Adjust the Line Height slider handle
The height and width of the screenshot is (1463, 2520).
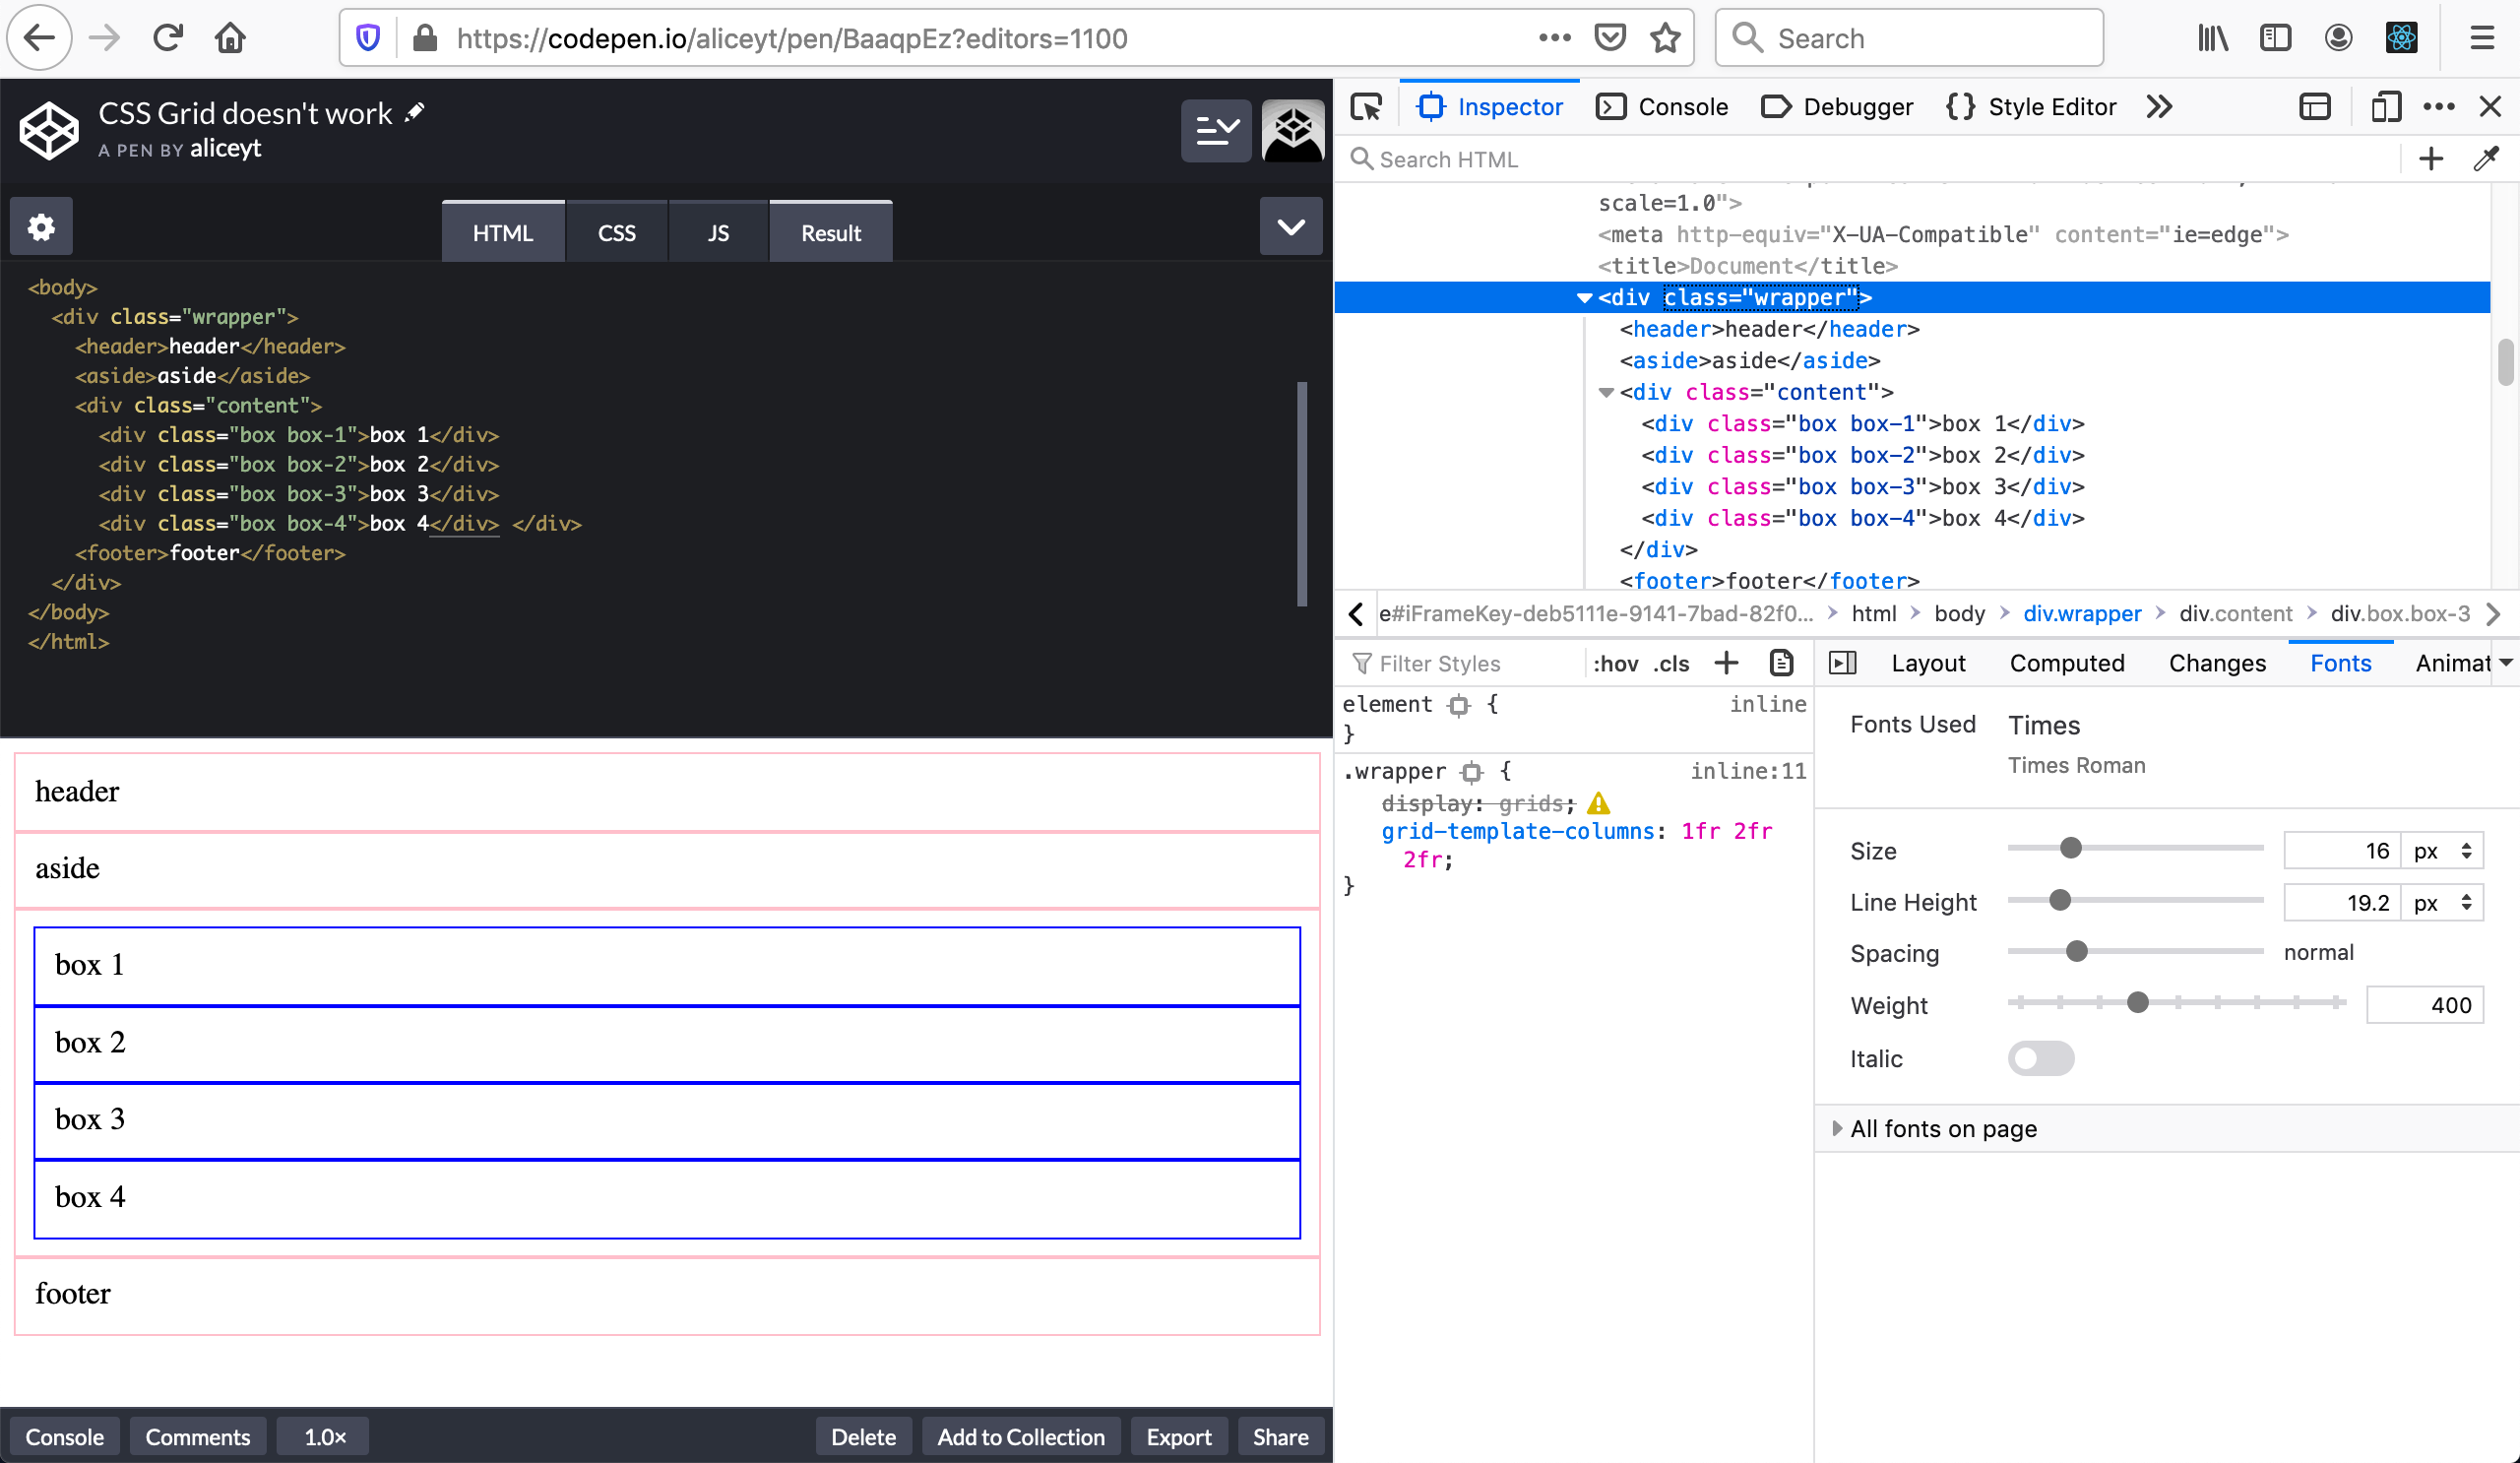click(2059, 900)
